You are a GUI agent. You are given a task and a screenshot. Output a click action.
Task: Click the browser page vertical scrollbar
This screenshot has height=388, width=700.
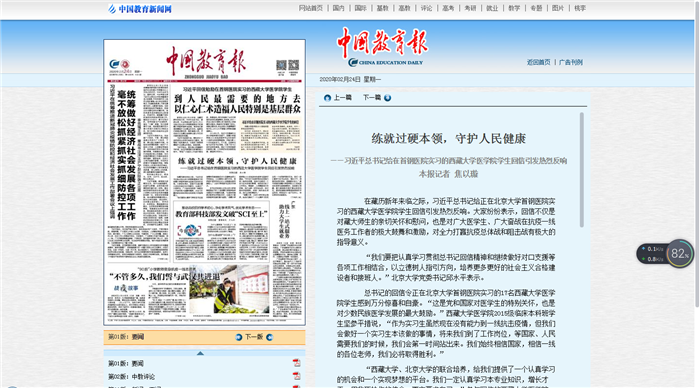[x=697, y=154]
